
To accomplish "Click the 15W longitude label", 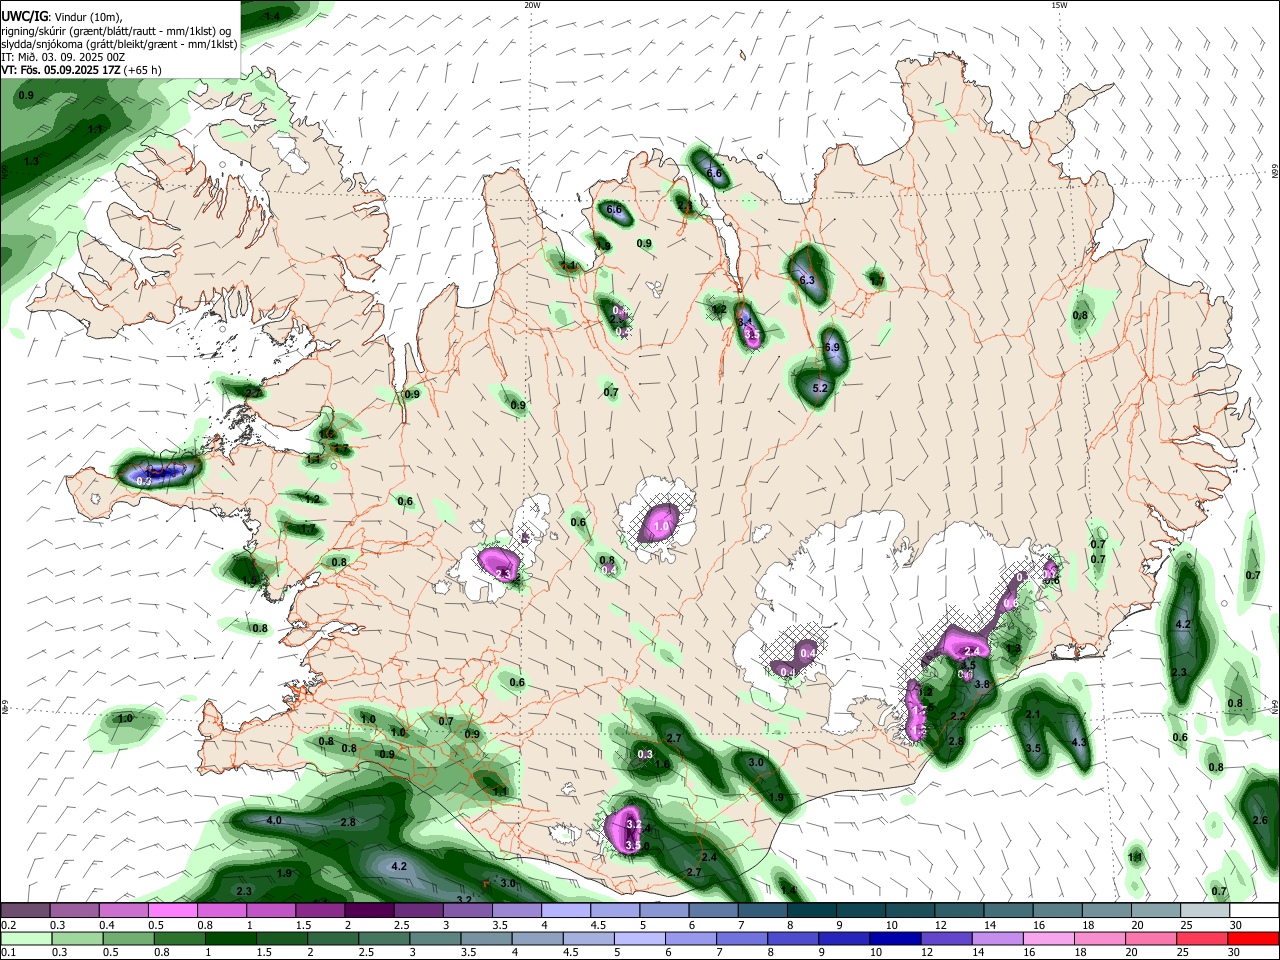I will pos(1059,5).
